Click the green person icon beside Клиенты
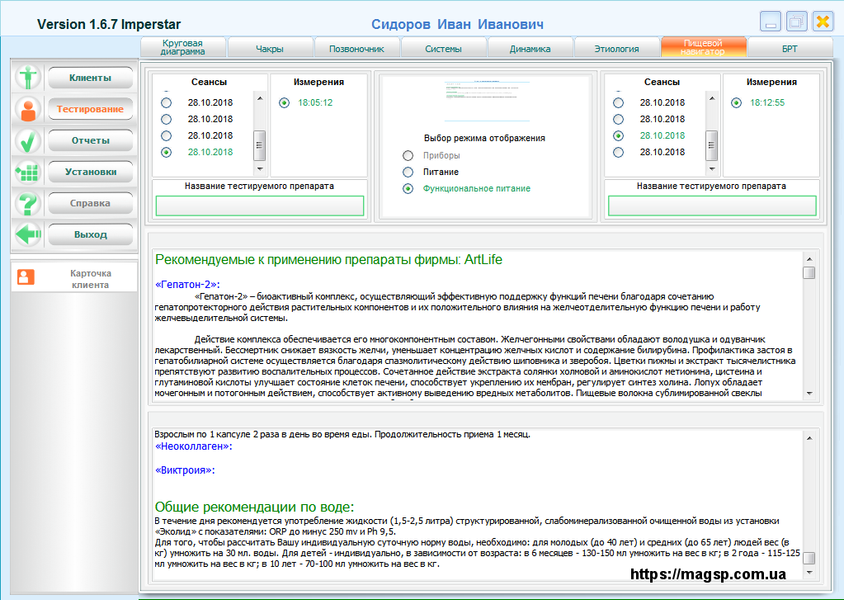Image resolution: width=844 pixels, height=600 pixels. (x=27, y=77)
